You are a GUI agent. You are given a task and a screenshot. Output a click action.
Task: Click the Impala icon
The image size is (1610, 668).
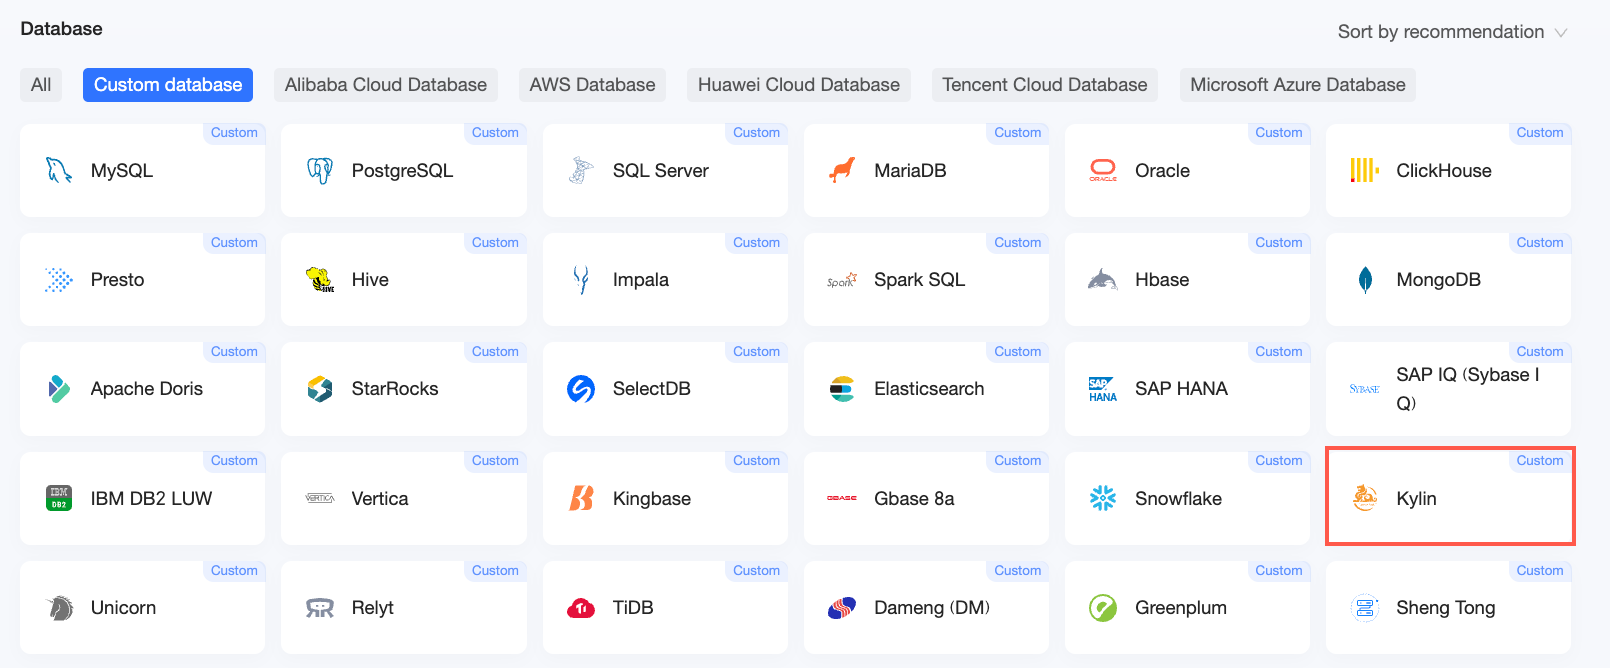[581, 280]
